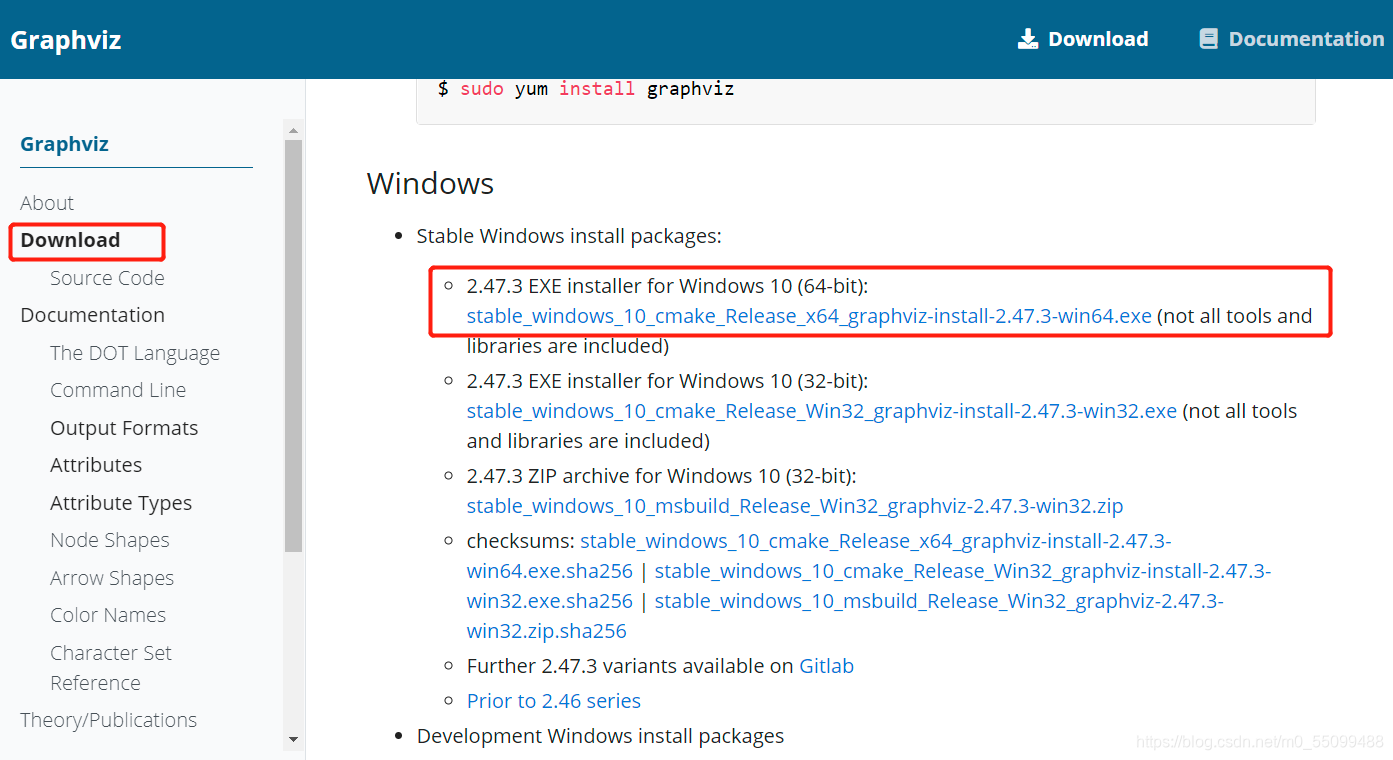Open The DOT Language page
The image size is (1393, 760).
(x=135, y=353)
